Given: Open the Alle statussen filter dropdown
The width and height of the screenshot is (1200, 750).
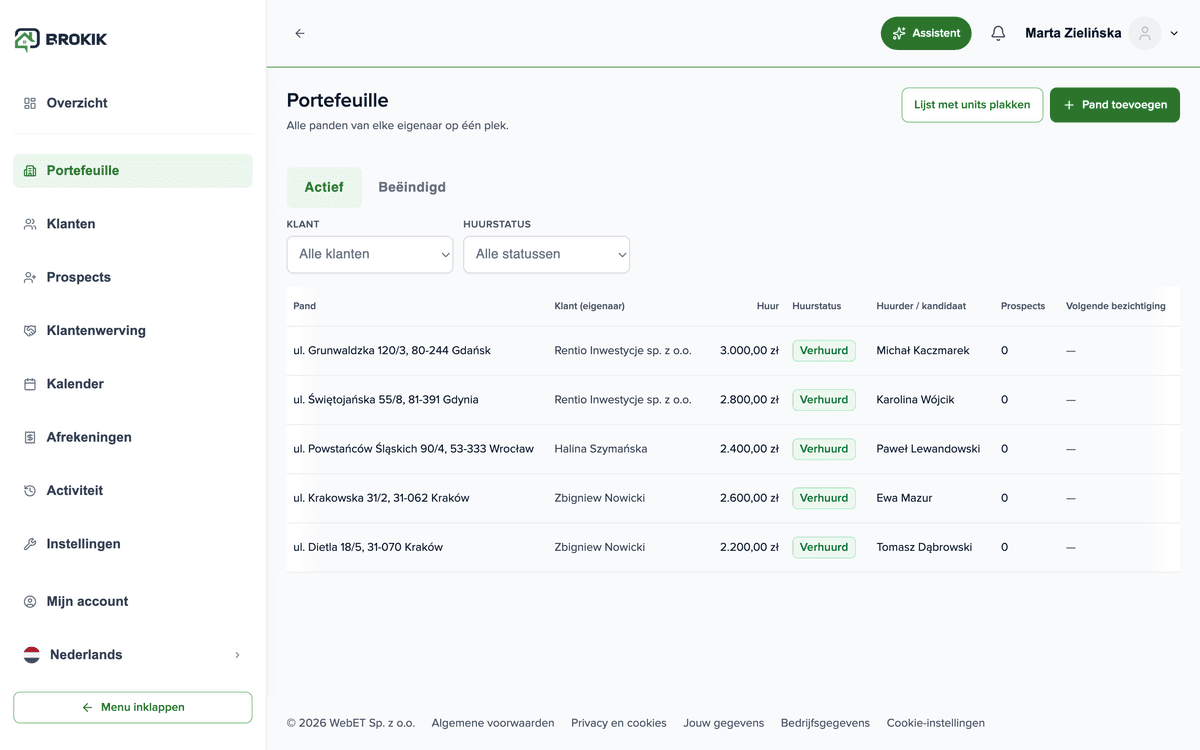Looking at the screenshot, I should click(x=546, y=254).
